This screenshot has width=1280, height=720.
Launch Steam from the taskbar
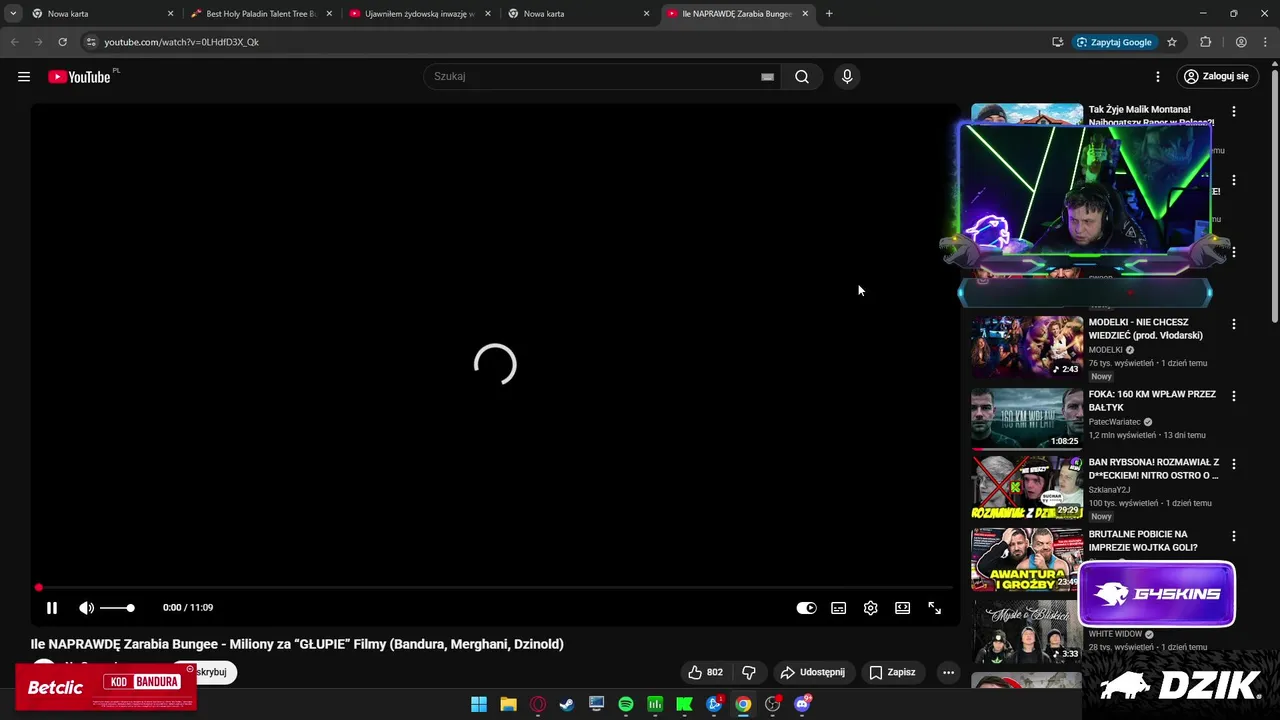point(567,704)
